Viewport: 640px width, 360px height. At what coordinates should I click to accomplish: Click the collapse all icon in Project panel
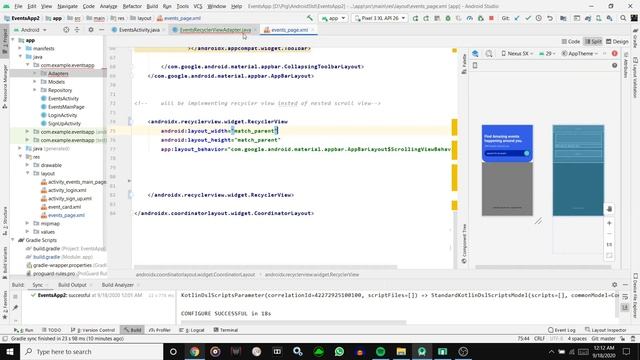pyautogui.click(x=77, y=30)
